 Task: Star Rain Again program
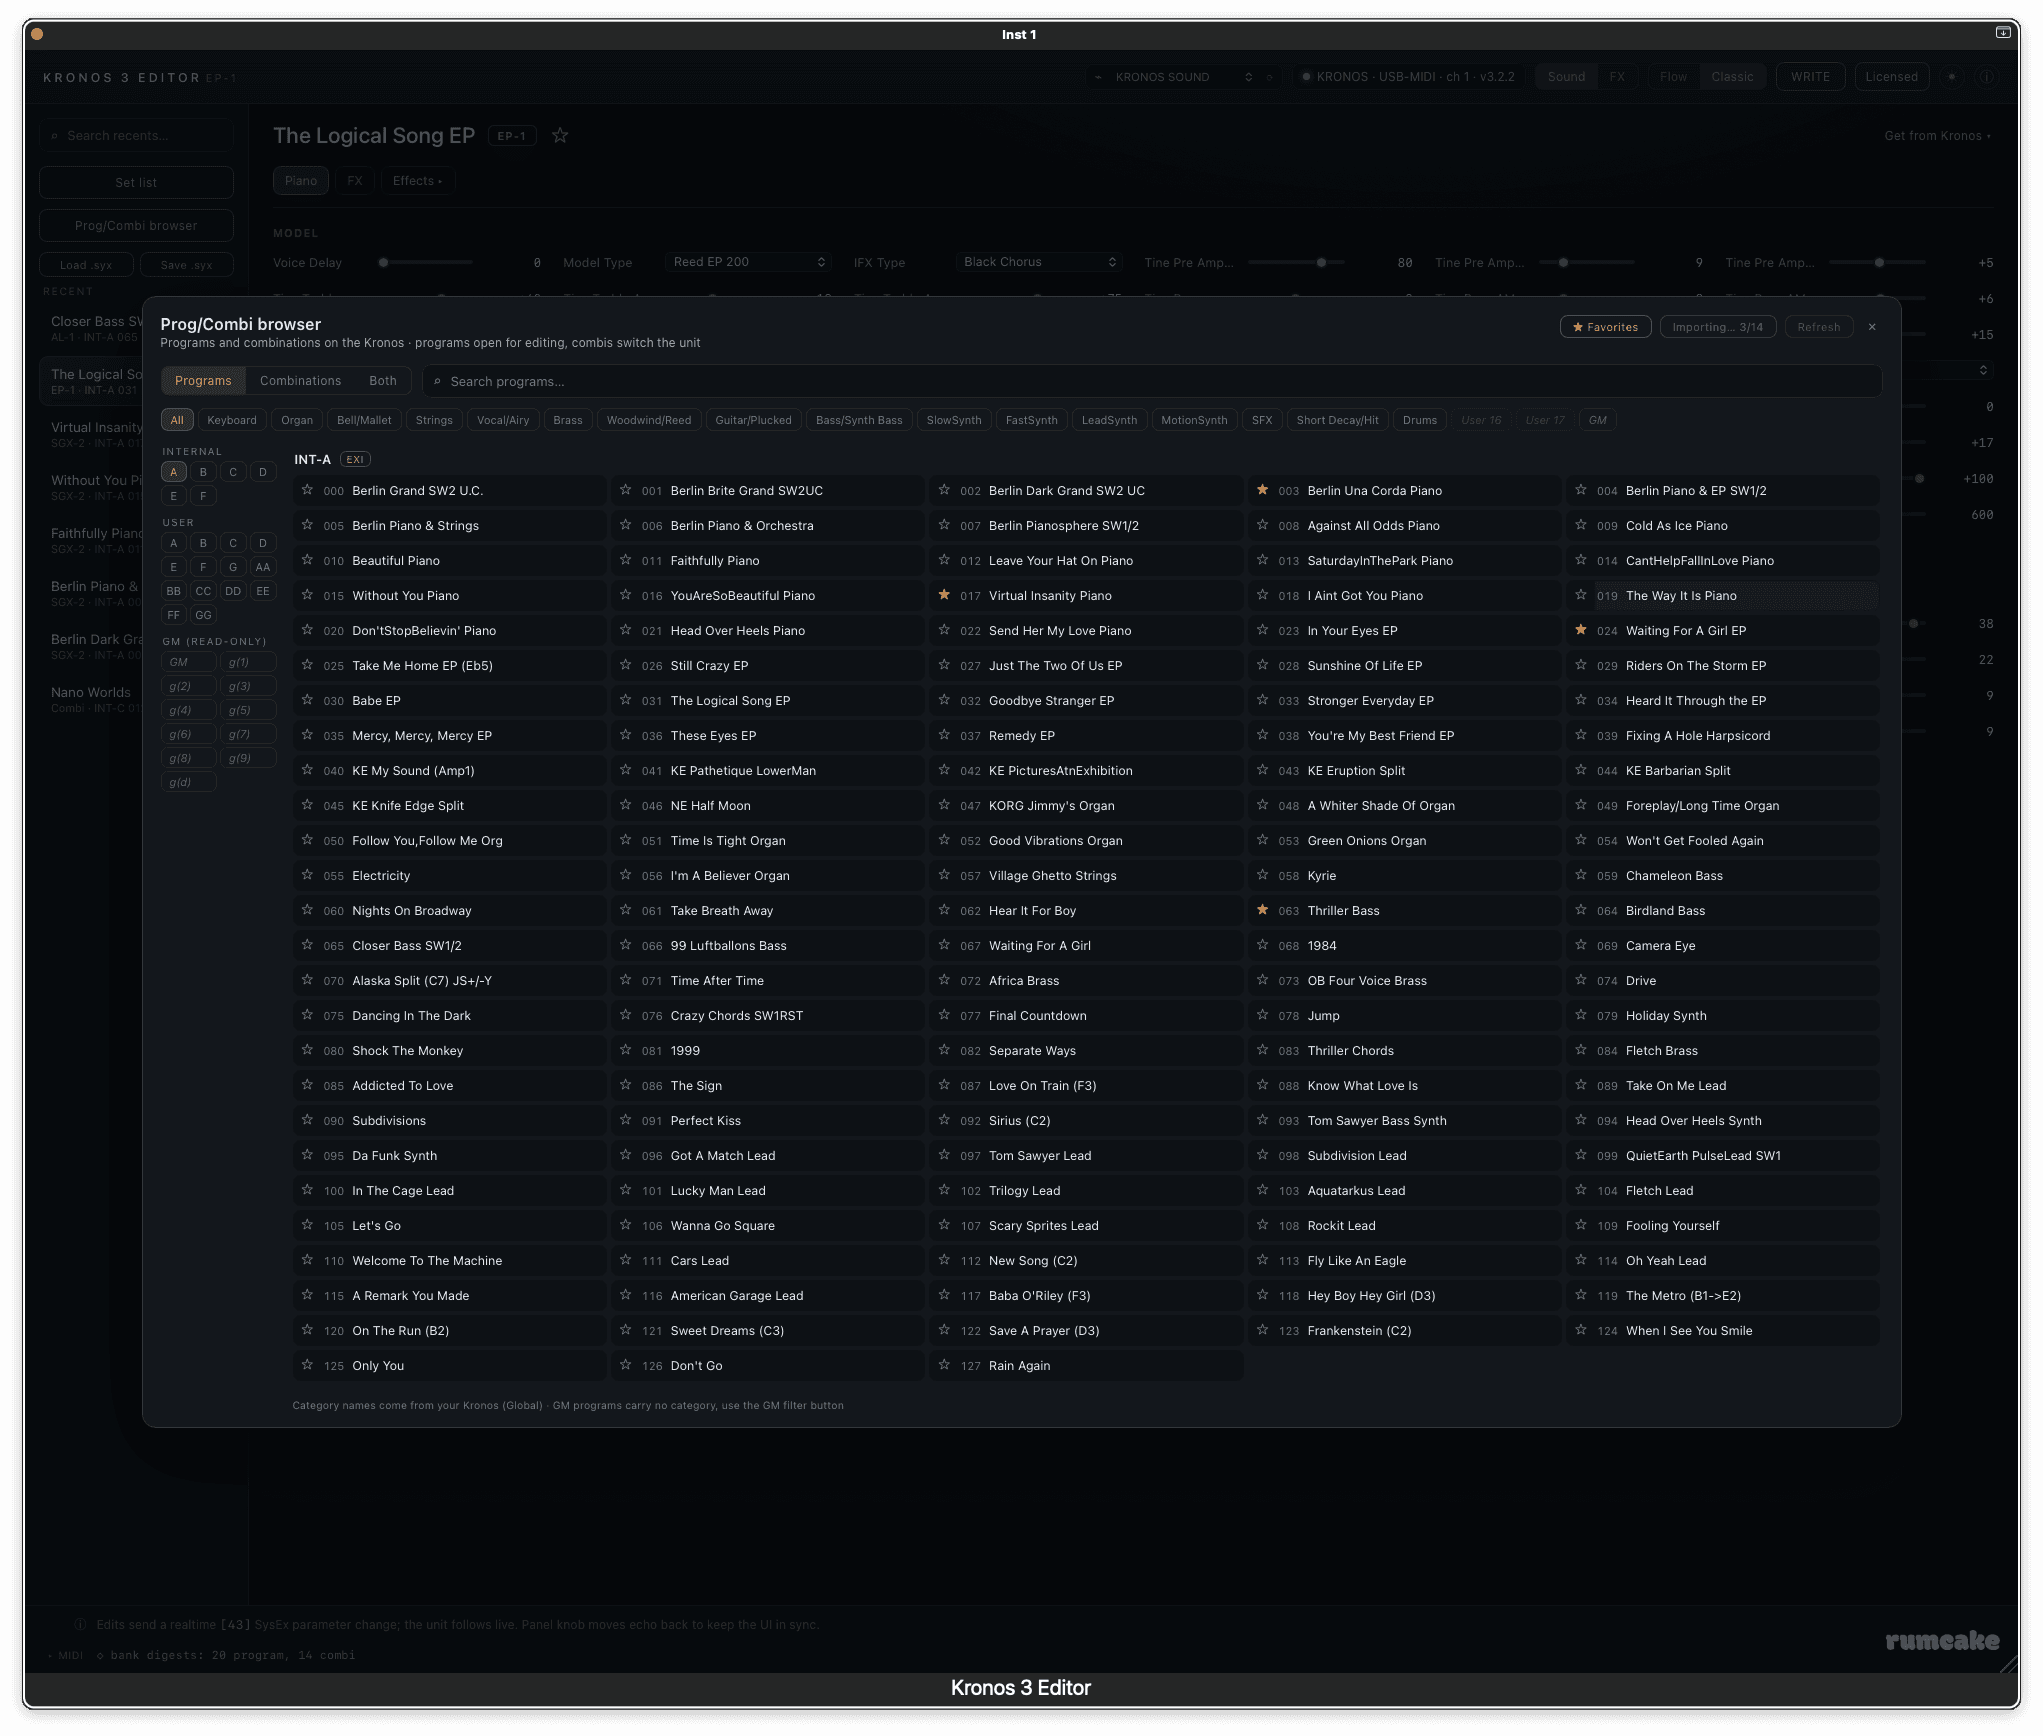(x=944, y=1365)
